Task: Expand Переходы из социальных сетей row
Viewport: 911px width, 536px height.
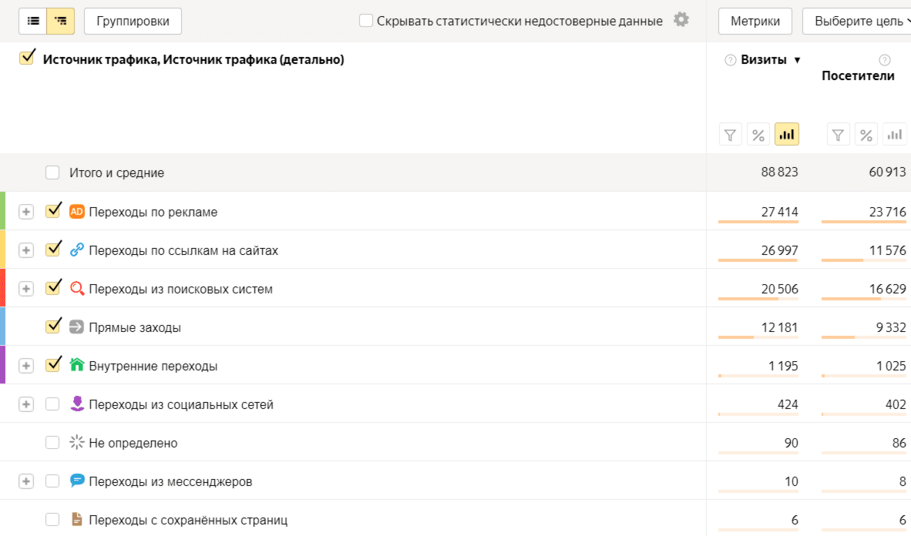Action: (26, 404)
